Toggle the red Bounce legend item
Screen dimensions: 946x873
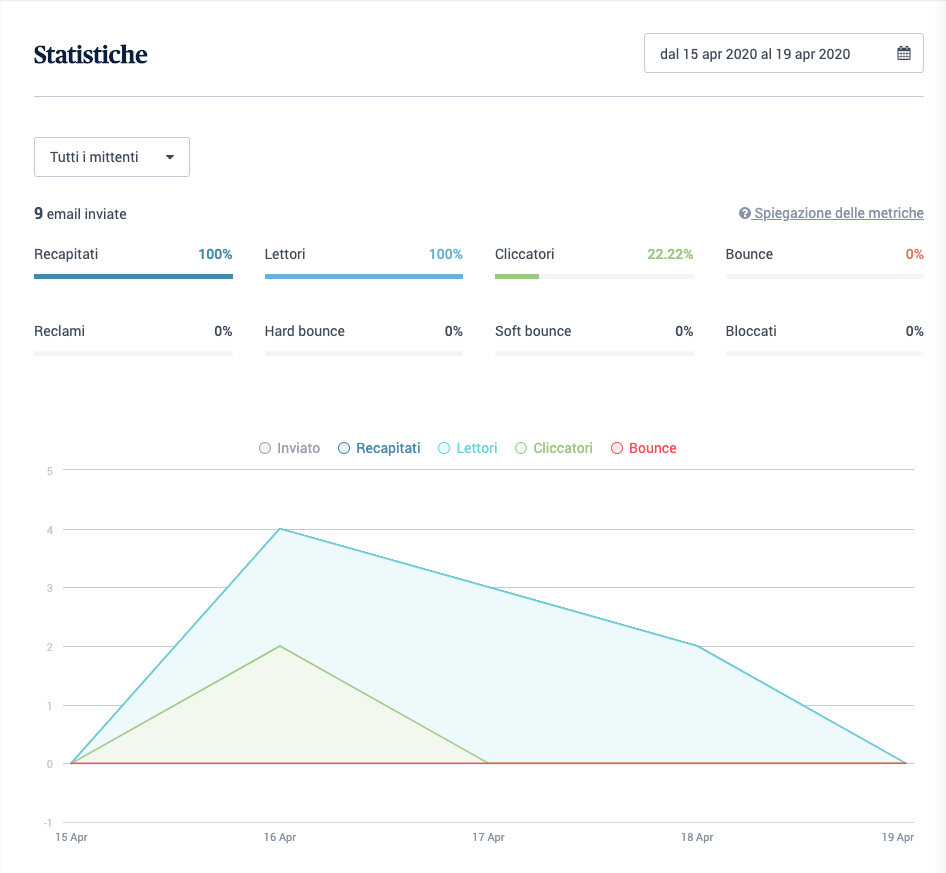[x=643, y=449]
